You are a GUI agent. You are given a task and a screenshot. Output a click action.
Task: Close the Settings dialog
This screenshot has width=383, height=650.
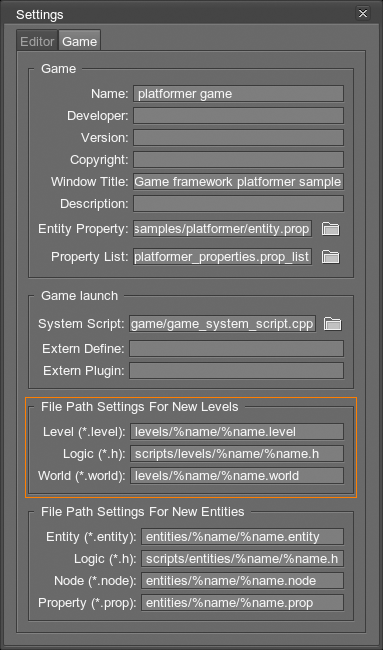tap(363, 14)
